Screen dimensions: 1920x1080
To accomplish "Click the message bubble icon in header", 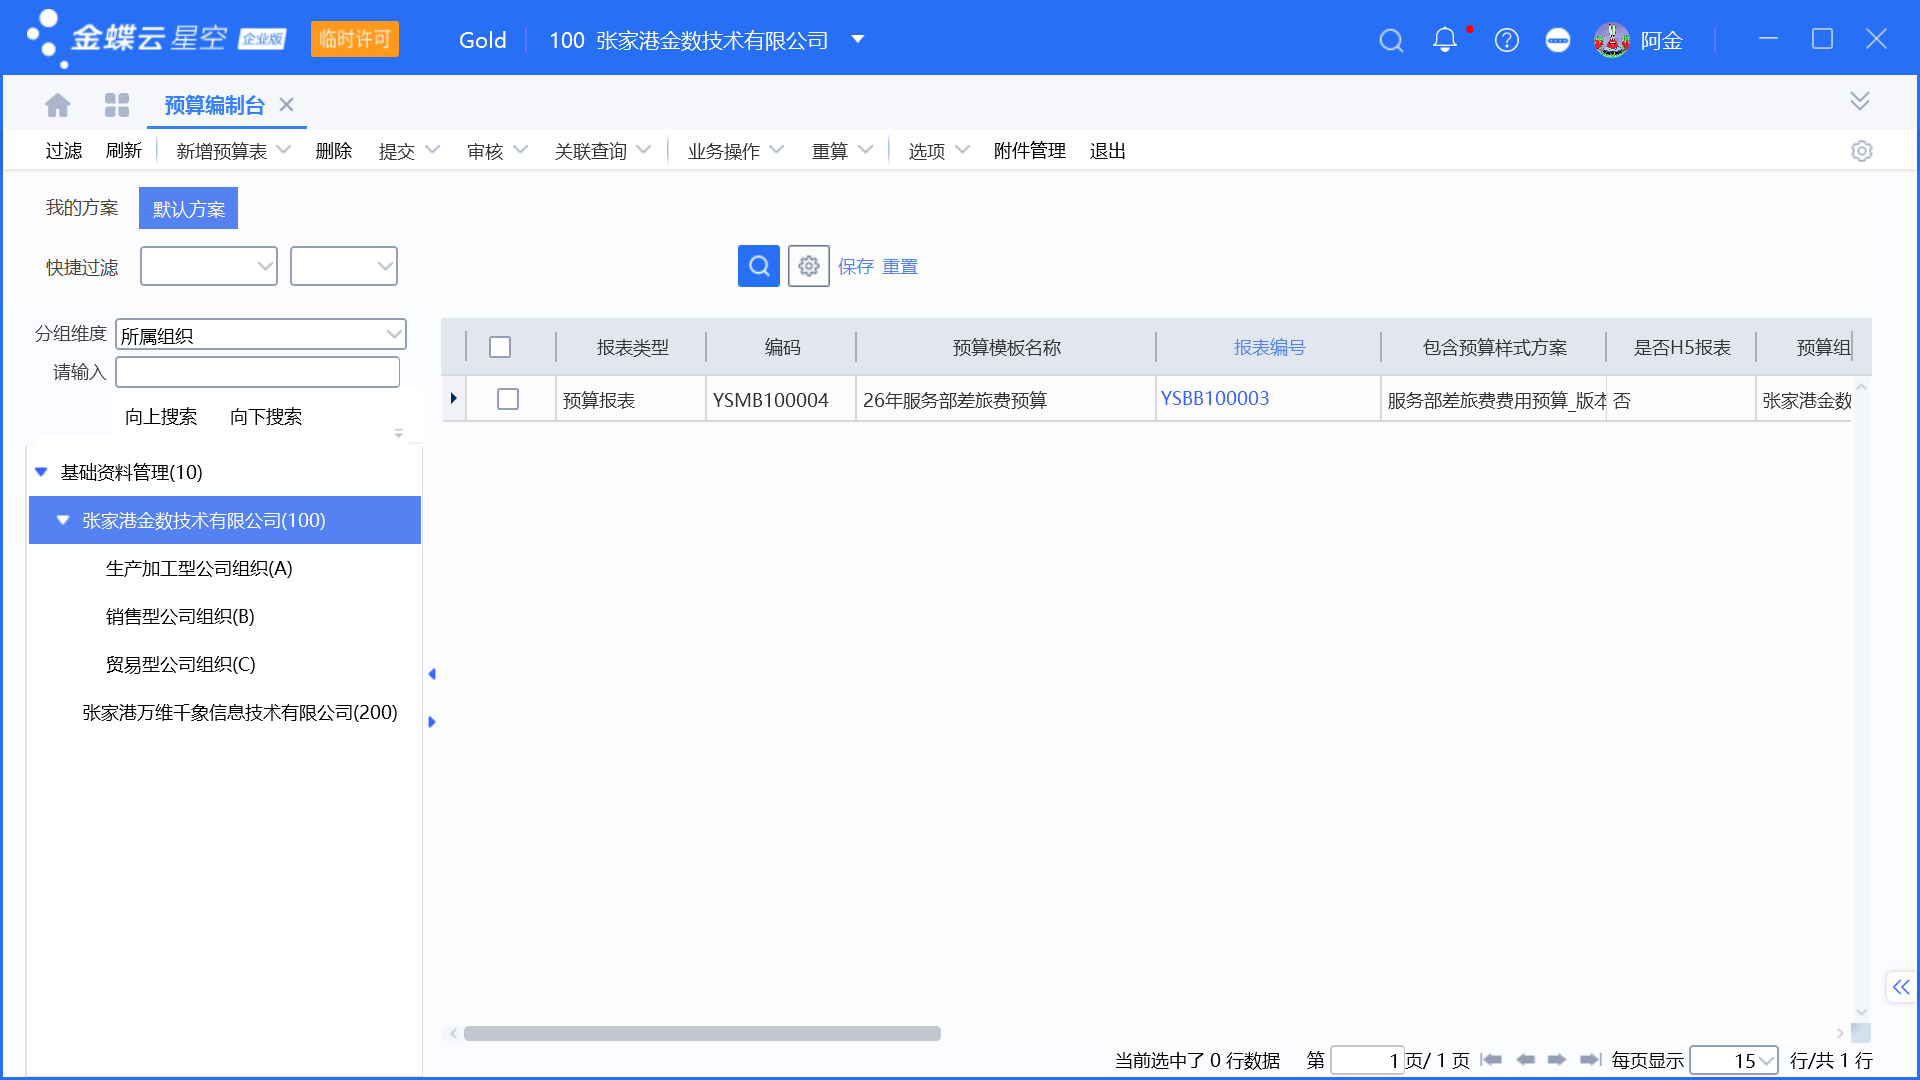I will [1557, 40].
